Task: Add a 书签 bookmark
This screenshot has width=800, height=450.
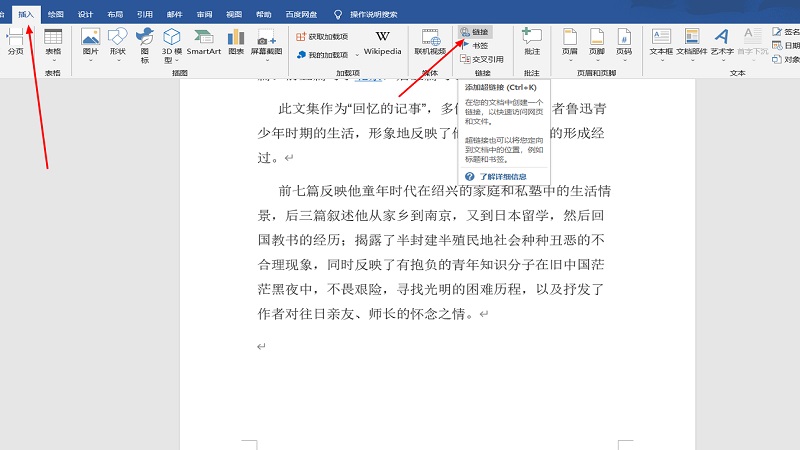Action: (x=475, y=45)
